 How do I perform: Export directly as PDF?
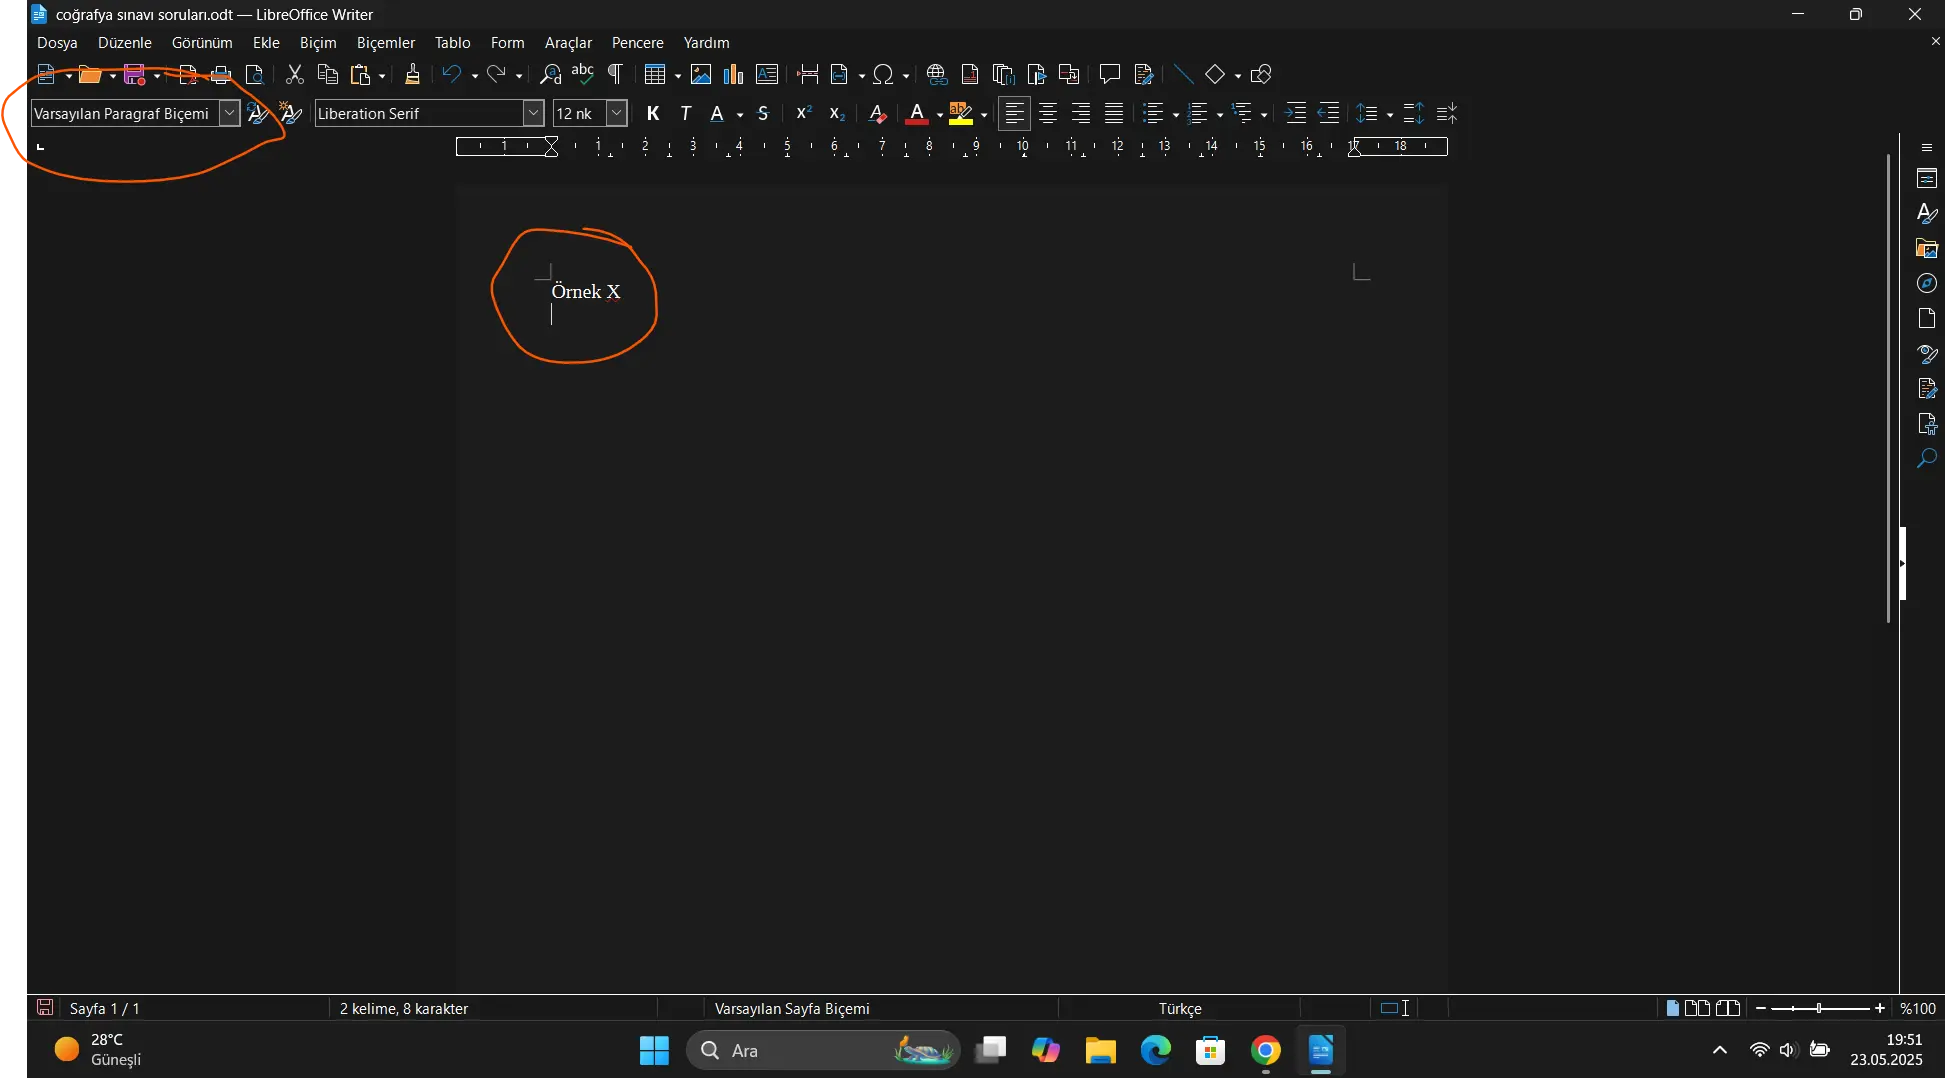point(188,74)
